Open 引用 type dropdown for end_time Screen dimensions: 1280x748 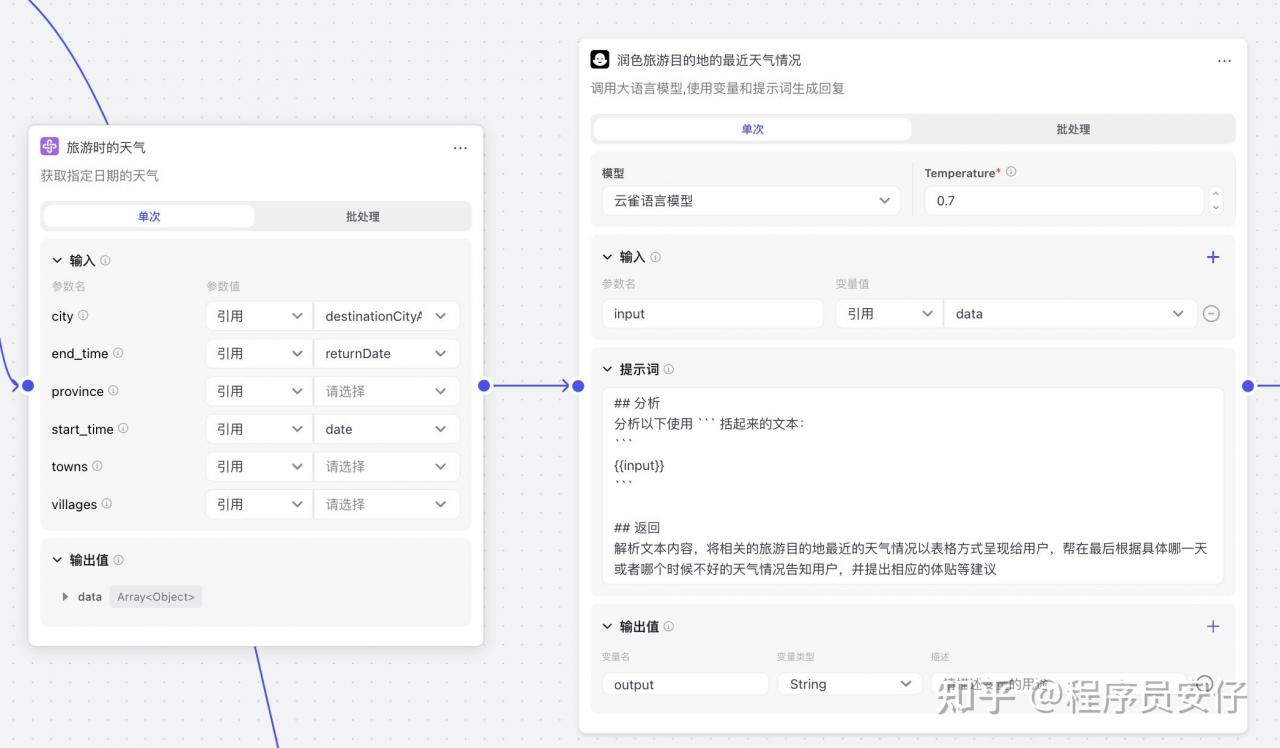(x=259, y=353)
